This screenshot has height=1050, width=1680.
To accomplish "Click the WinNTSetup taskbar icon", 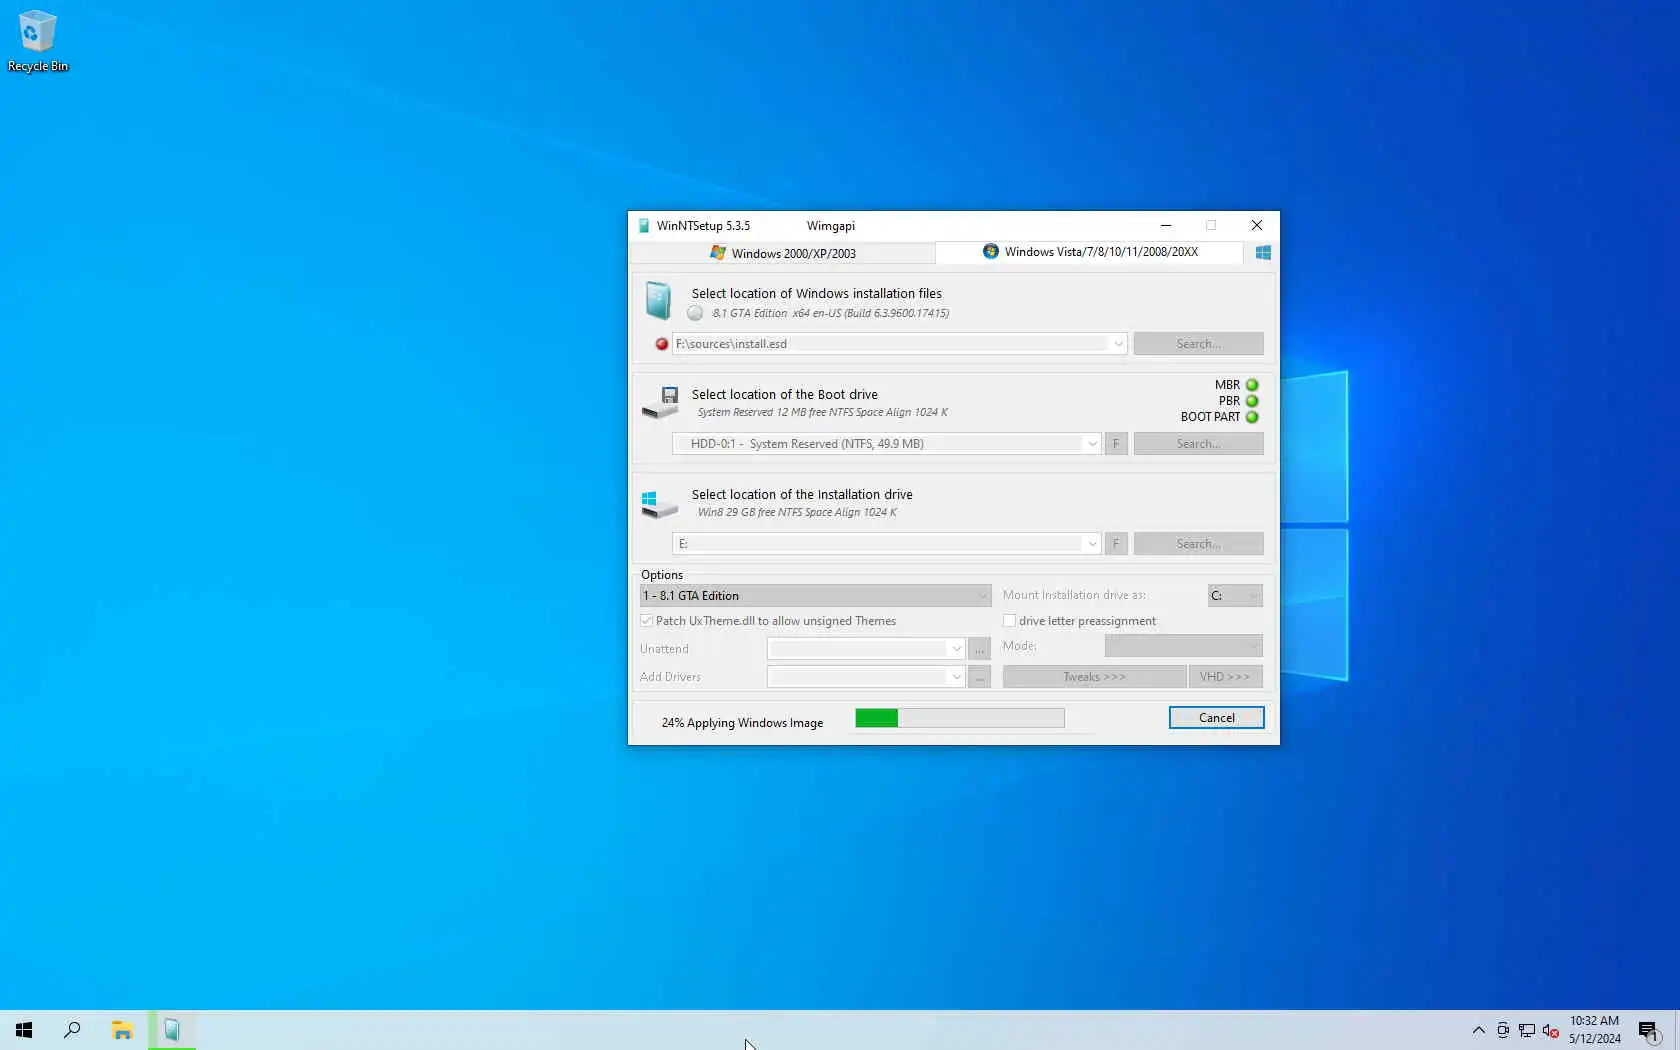I will point(172,1030).
